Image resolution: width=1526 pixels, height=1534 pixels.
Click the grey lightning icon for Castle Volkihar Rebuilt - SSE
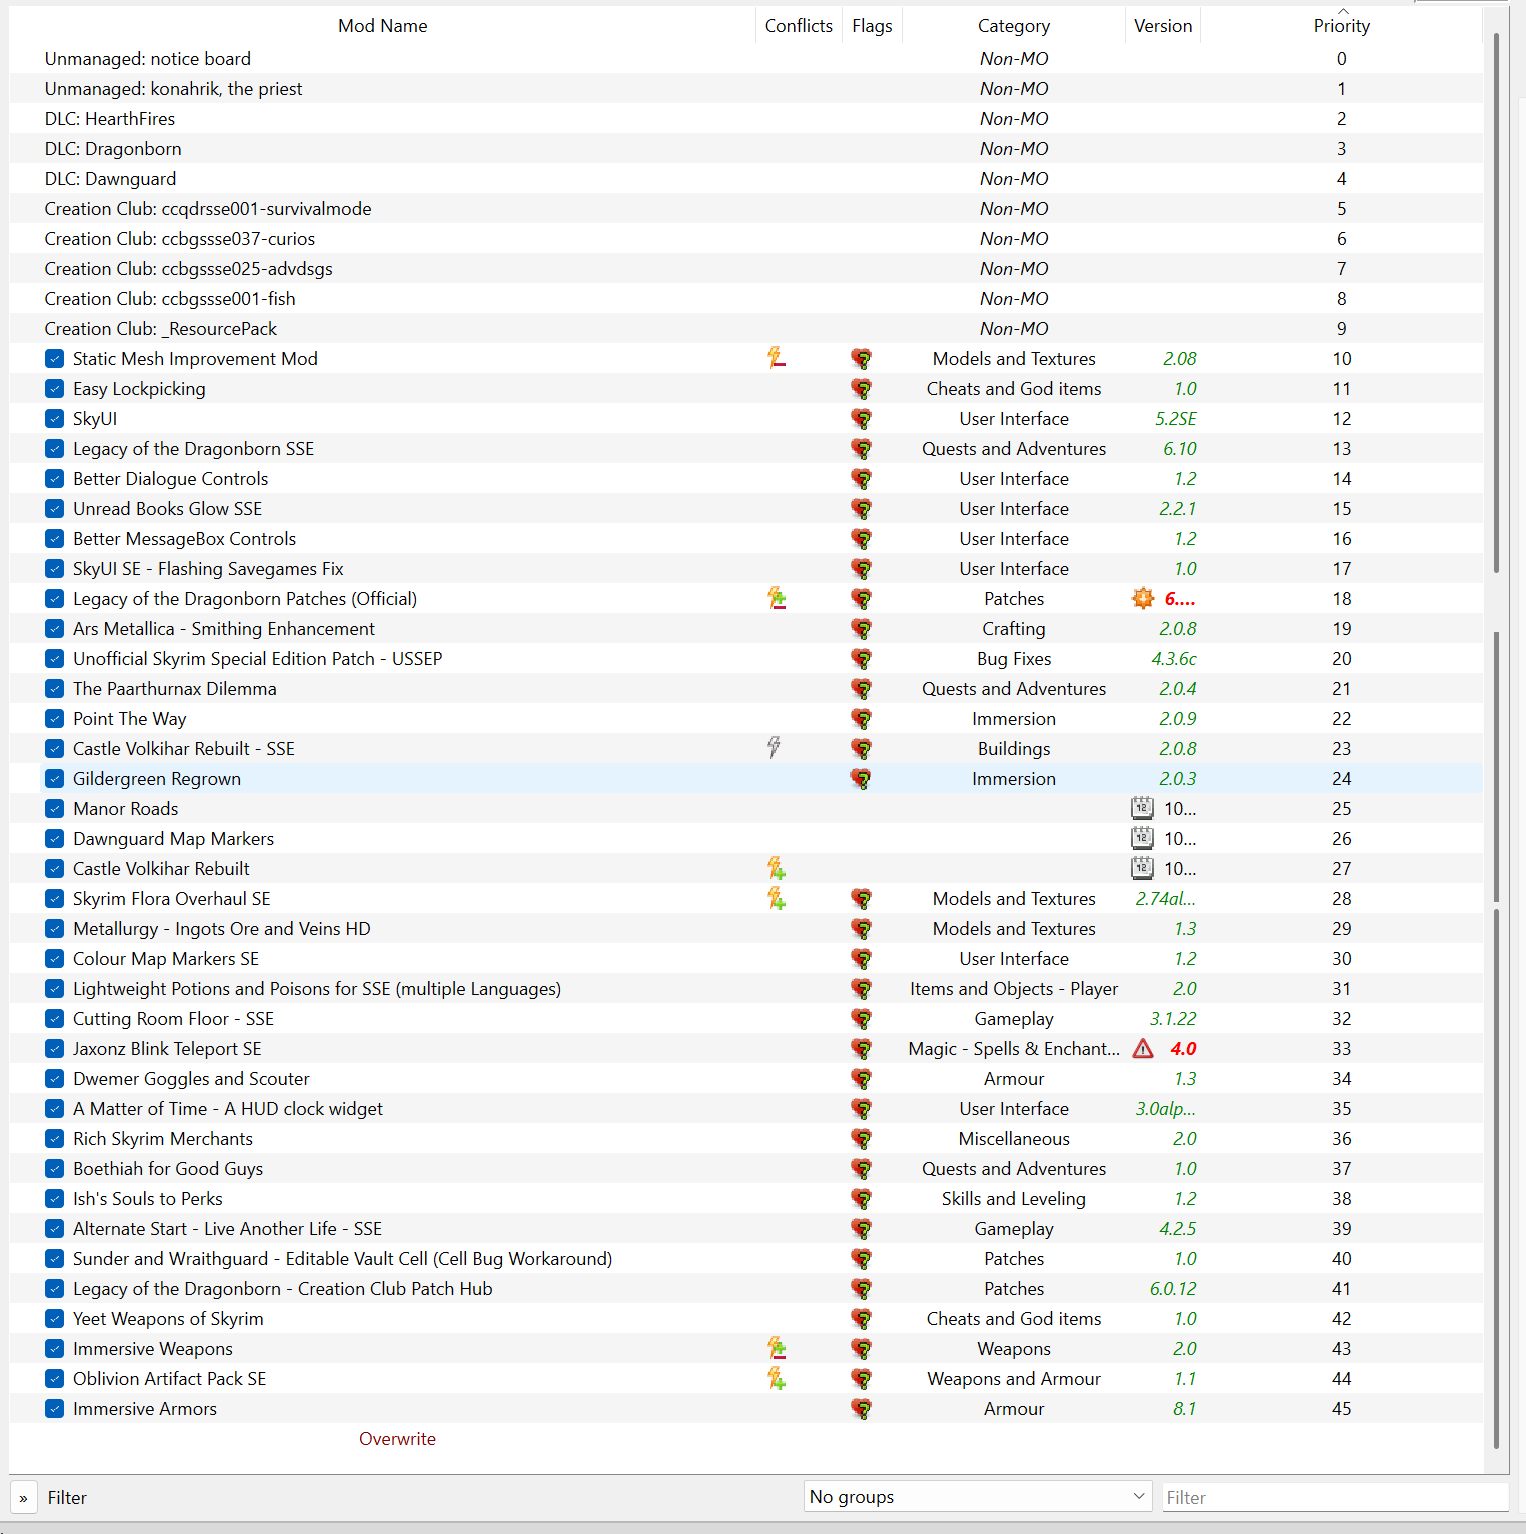(774, 748)
